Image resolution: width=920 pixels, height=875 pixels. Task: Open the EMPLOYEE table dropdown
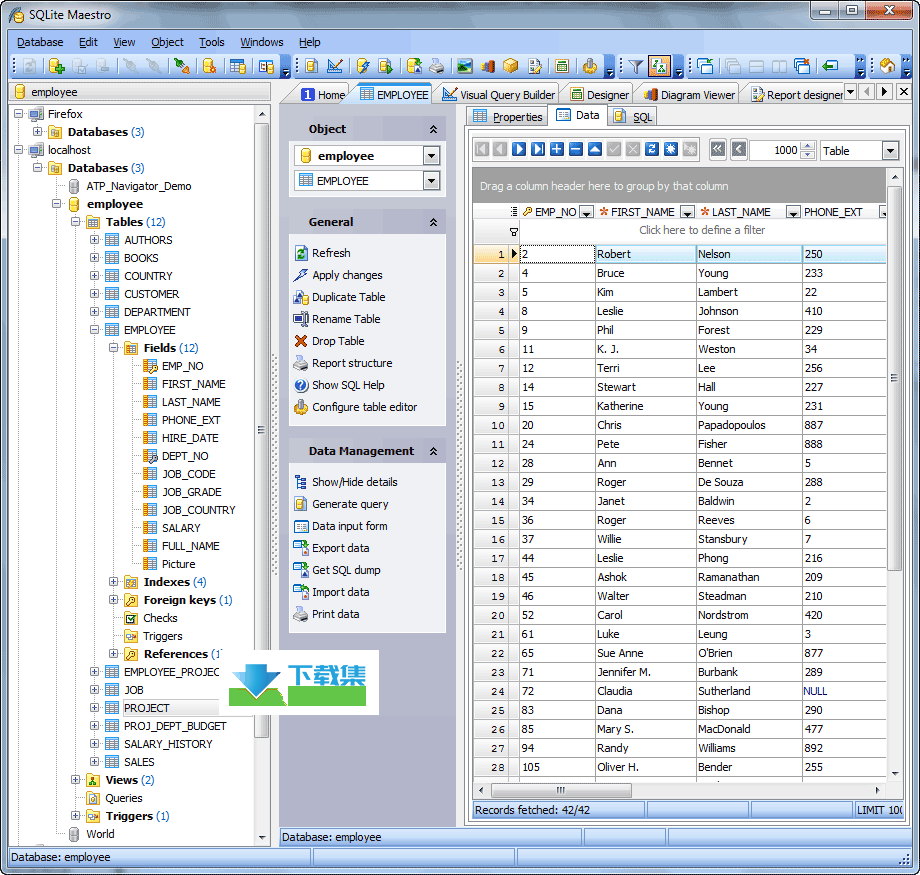[431, 181]
